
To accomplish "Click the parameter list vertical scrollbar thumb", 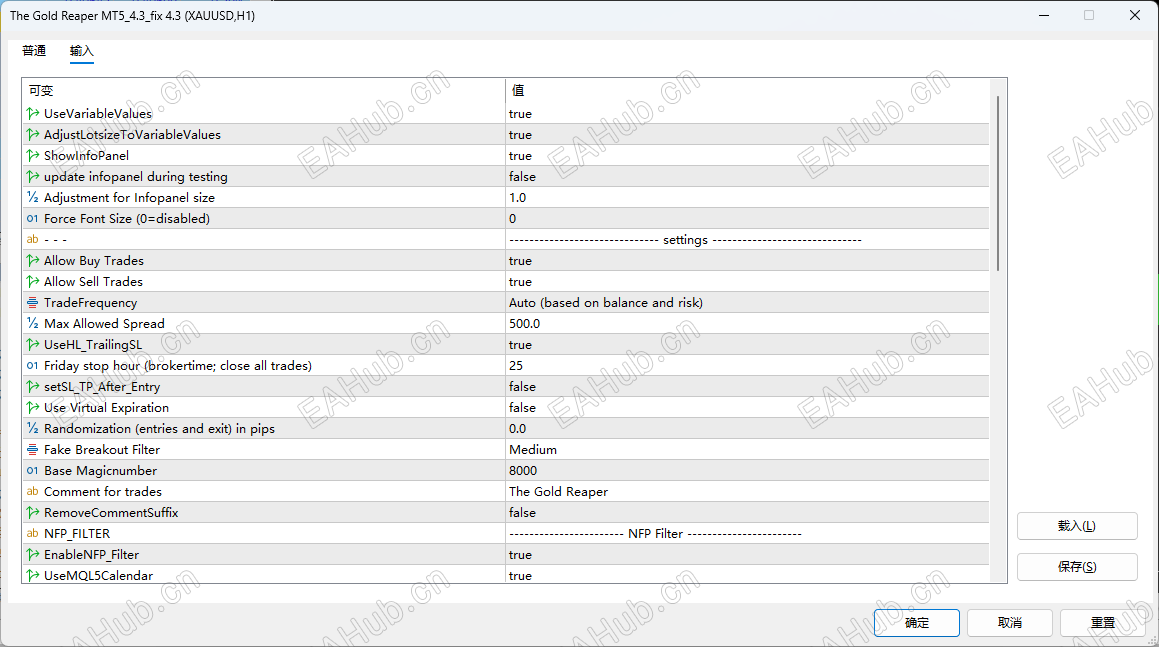I will [998, 183].
